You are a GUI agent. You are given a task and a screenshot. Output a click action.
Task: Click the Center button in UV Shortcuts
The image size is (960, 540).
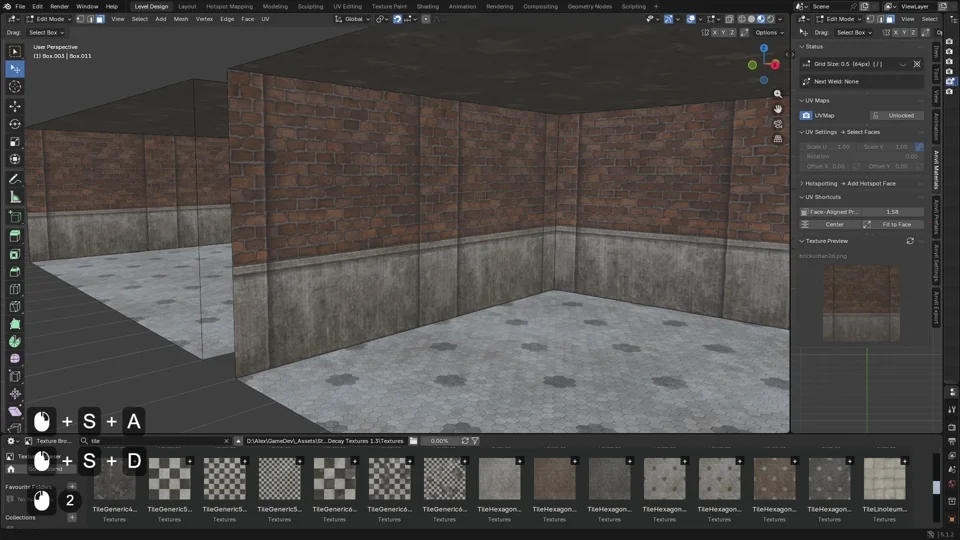point(828,225)
